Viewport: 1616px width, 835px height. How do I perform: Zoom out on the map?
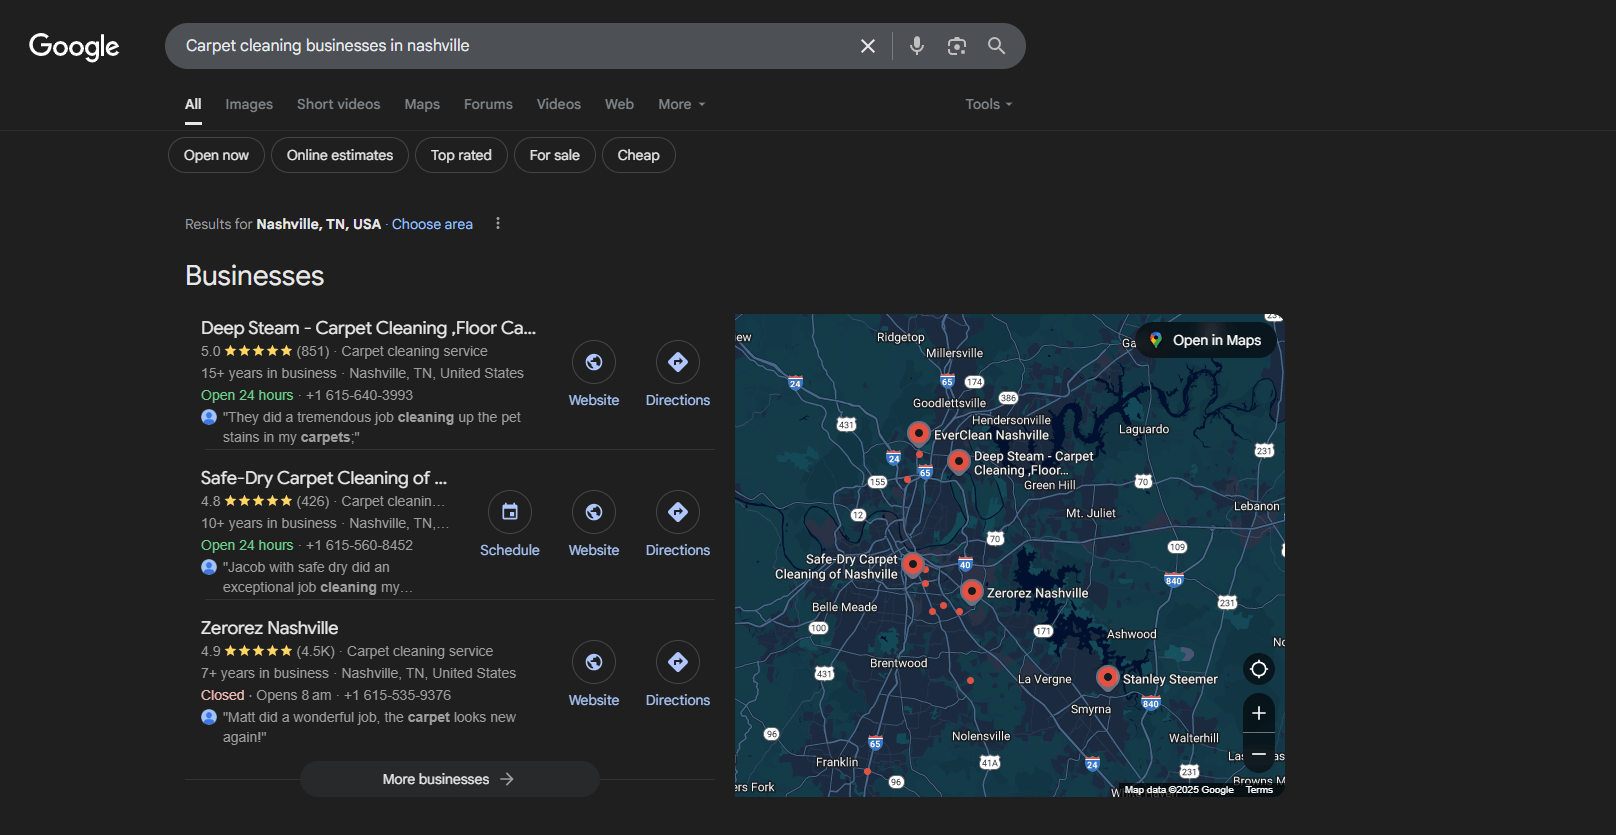click(x=1259, y=753)
